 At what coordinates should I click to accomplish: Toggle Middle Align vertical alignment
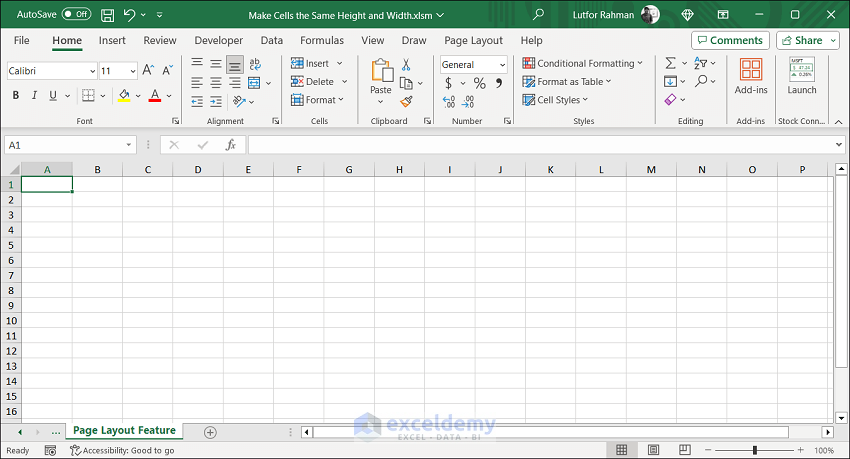point(216,64)
